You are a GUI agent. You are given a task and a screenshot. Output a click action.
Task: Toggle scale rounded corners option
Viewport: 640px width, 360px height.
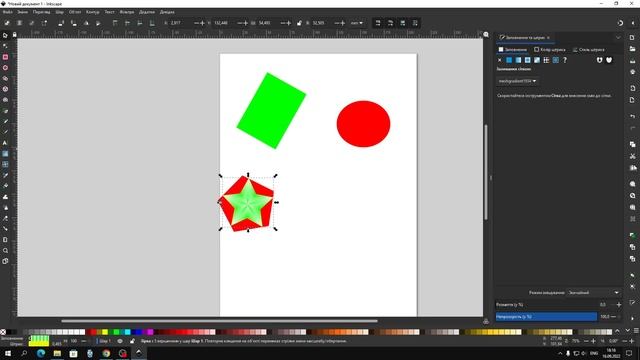(390, 23)
